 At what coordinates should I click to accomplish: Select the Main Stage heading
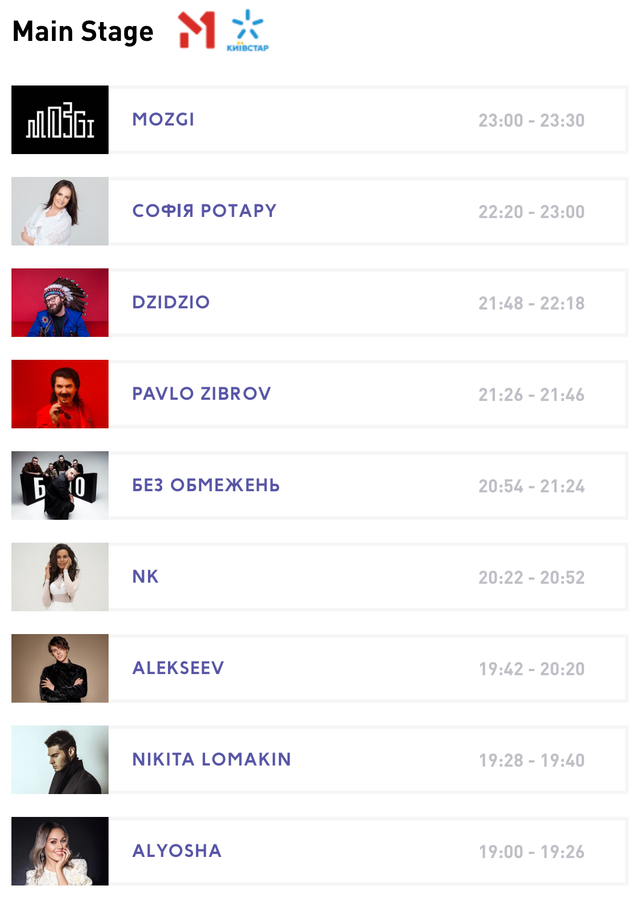[83, 32]
